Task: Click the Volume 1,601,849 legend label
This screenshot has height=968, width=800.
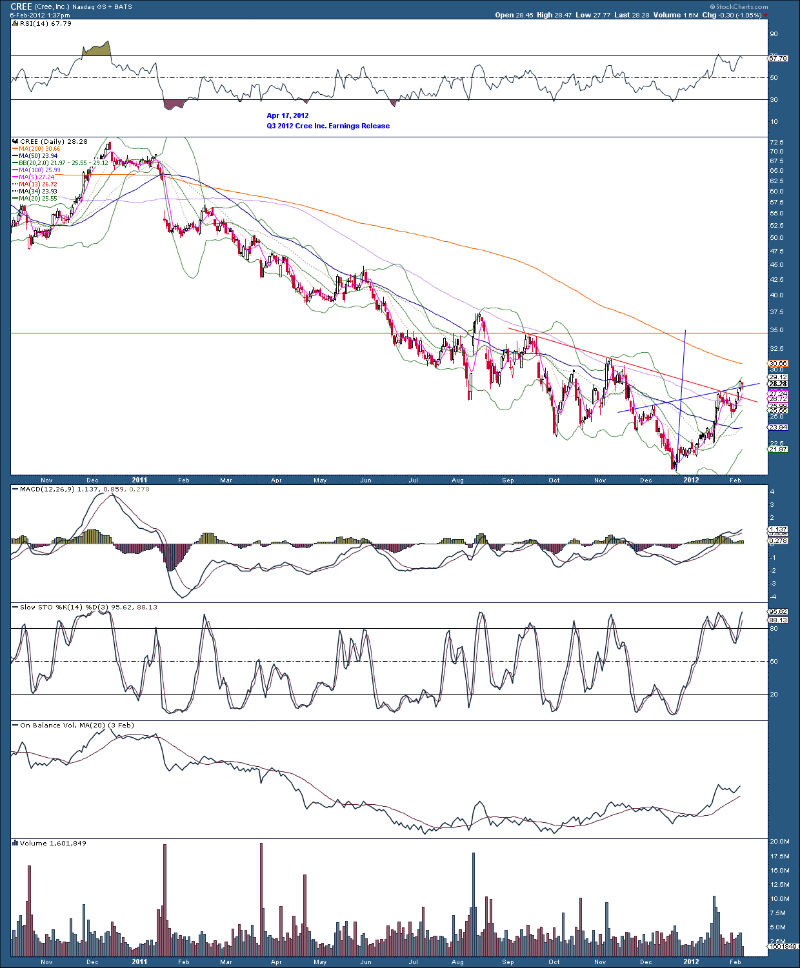Action: click(x=53, y=843)
